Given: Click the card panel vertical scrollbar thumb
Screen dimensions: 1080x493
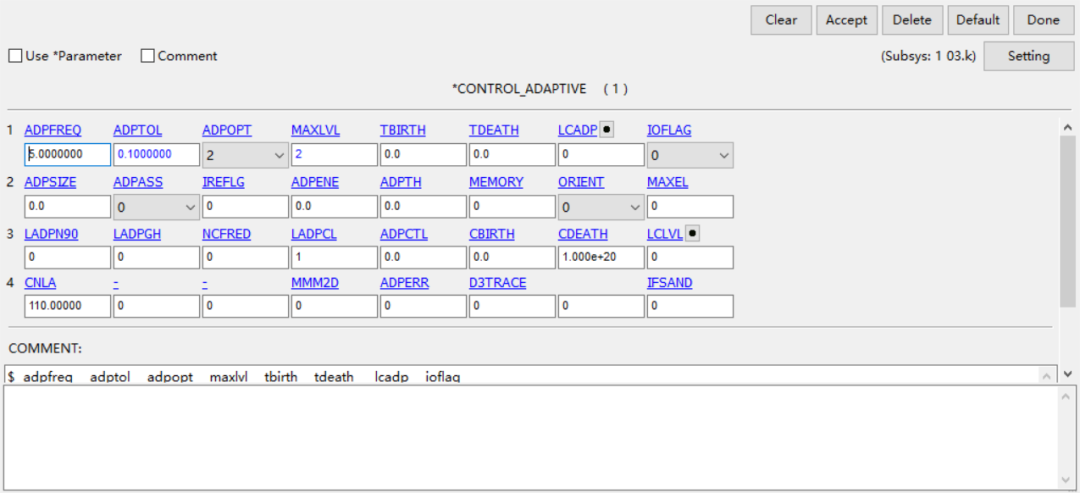Looking at the screenshot, I should pyautogui.click(x=1068, y=222).
